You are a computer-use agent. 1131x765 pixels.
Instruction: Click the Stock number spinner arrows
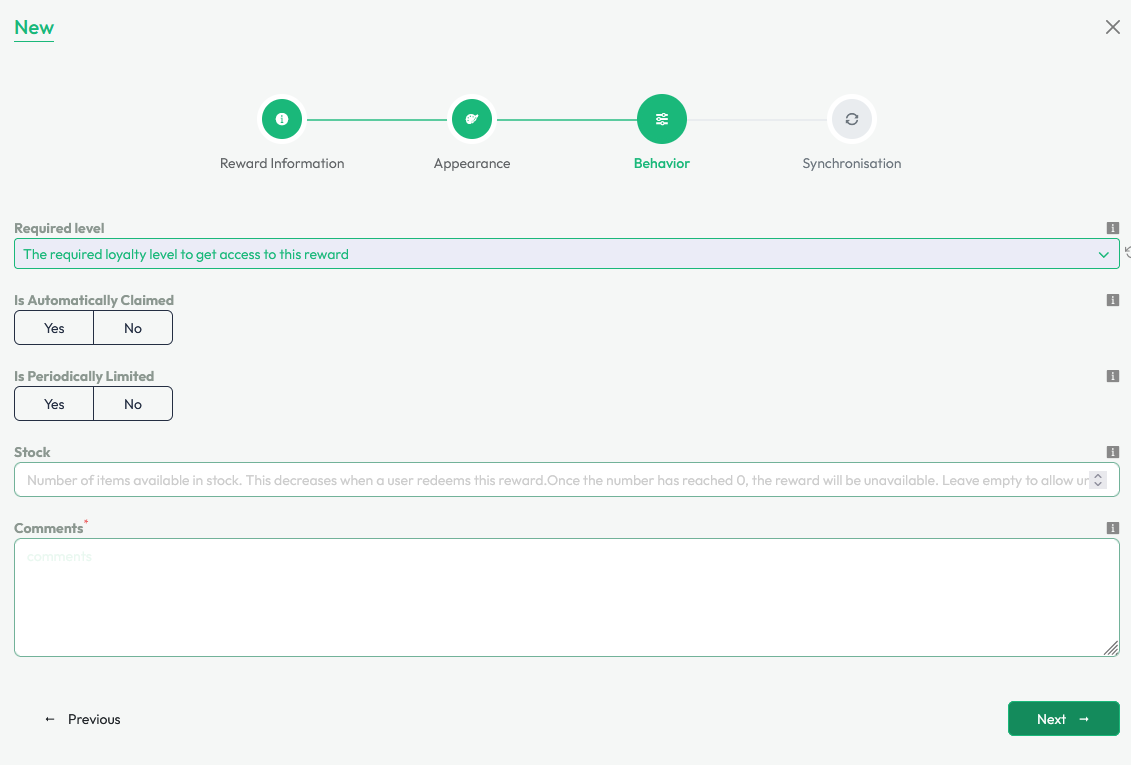point(1098,480)
